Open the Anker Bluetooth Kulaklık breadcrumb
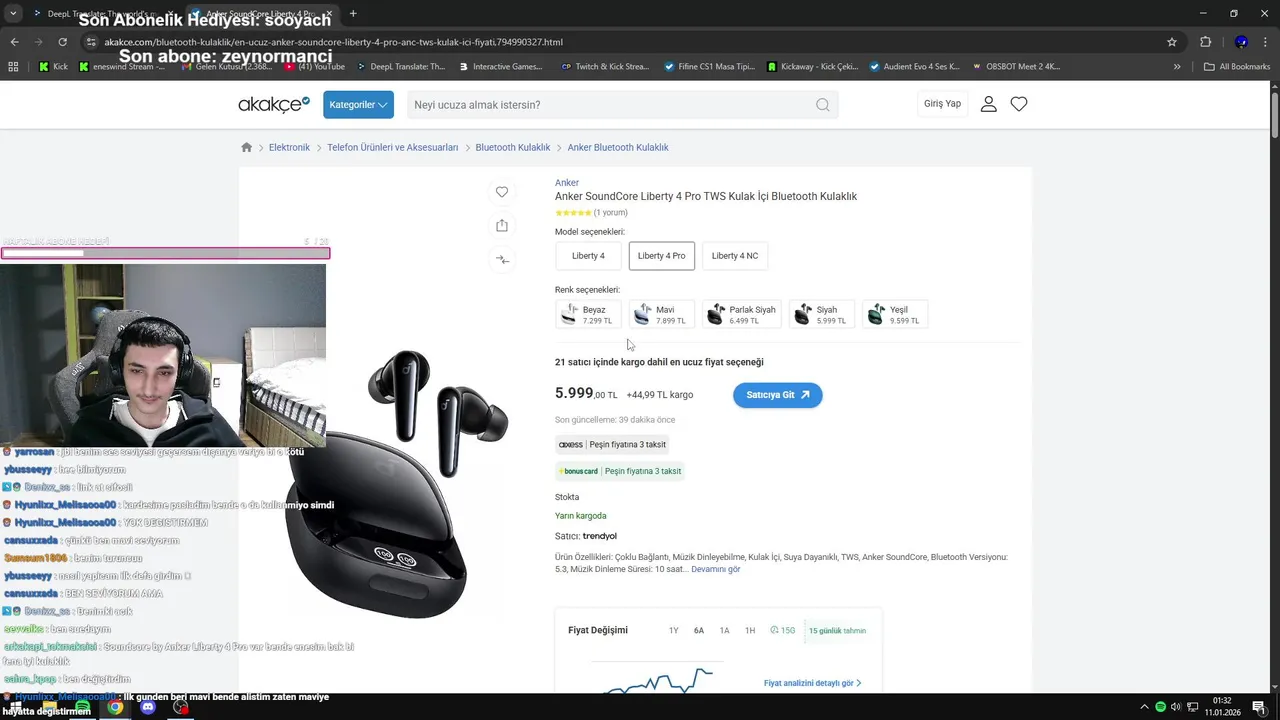Viewport: 1280px width, 720px height. click(x=618, y=147)
